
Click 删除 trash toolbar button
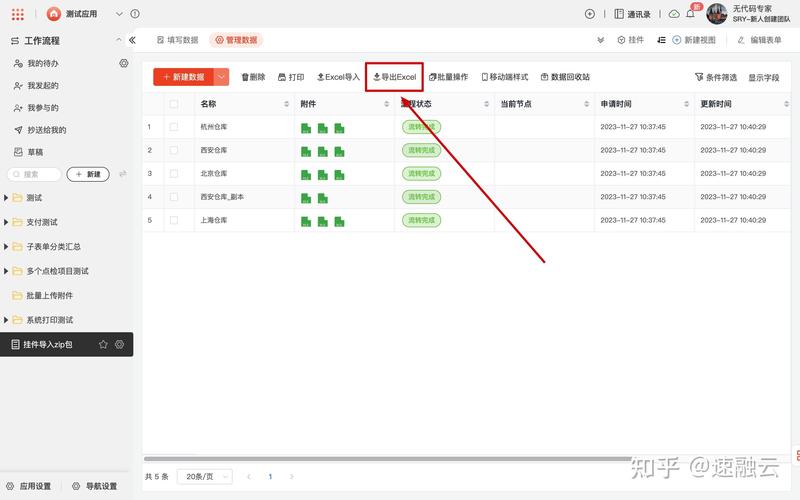253,77
